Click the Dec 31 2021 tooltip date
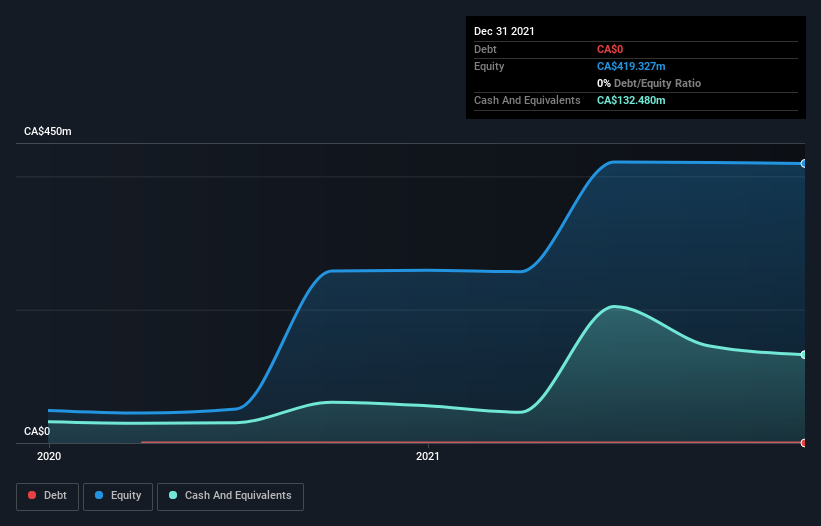 pyautogui.click(x=504, y=31)
